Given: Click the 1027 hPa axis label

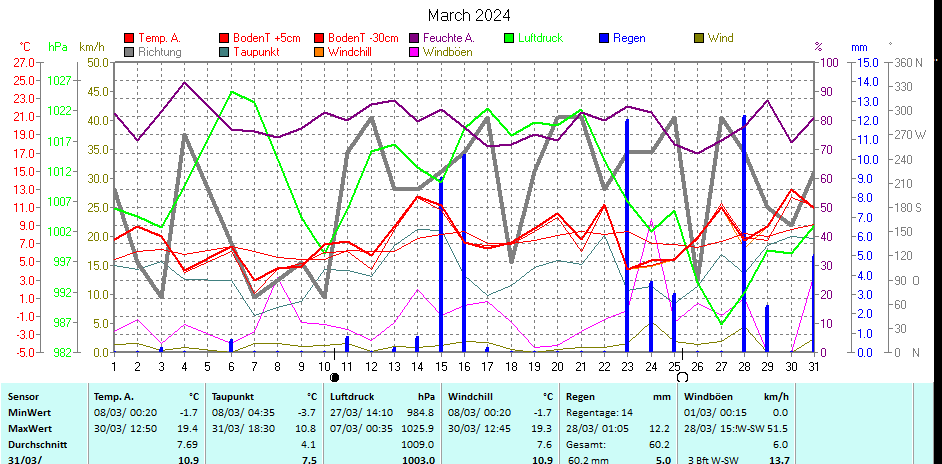Looking at the screenshot, I should (x=59, y=81).
